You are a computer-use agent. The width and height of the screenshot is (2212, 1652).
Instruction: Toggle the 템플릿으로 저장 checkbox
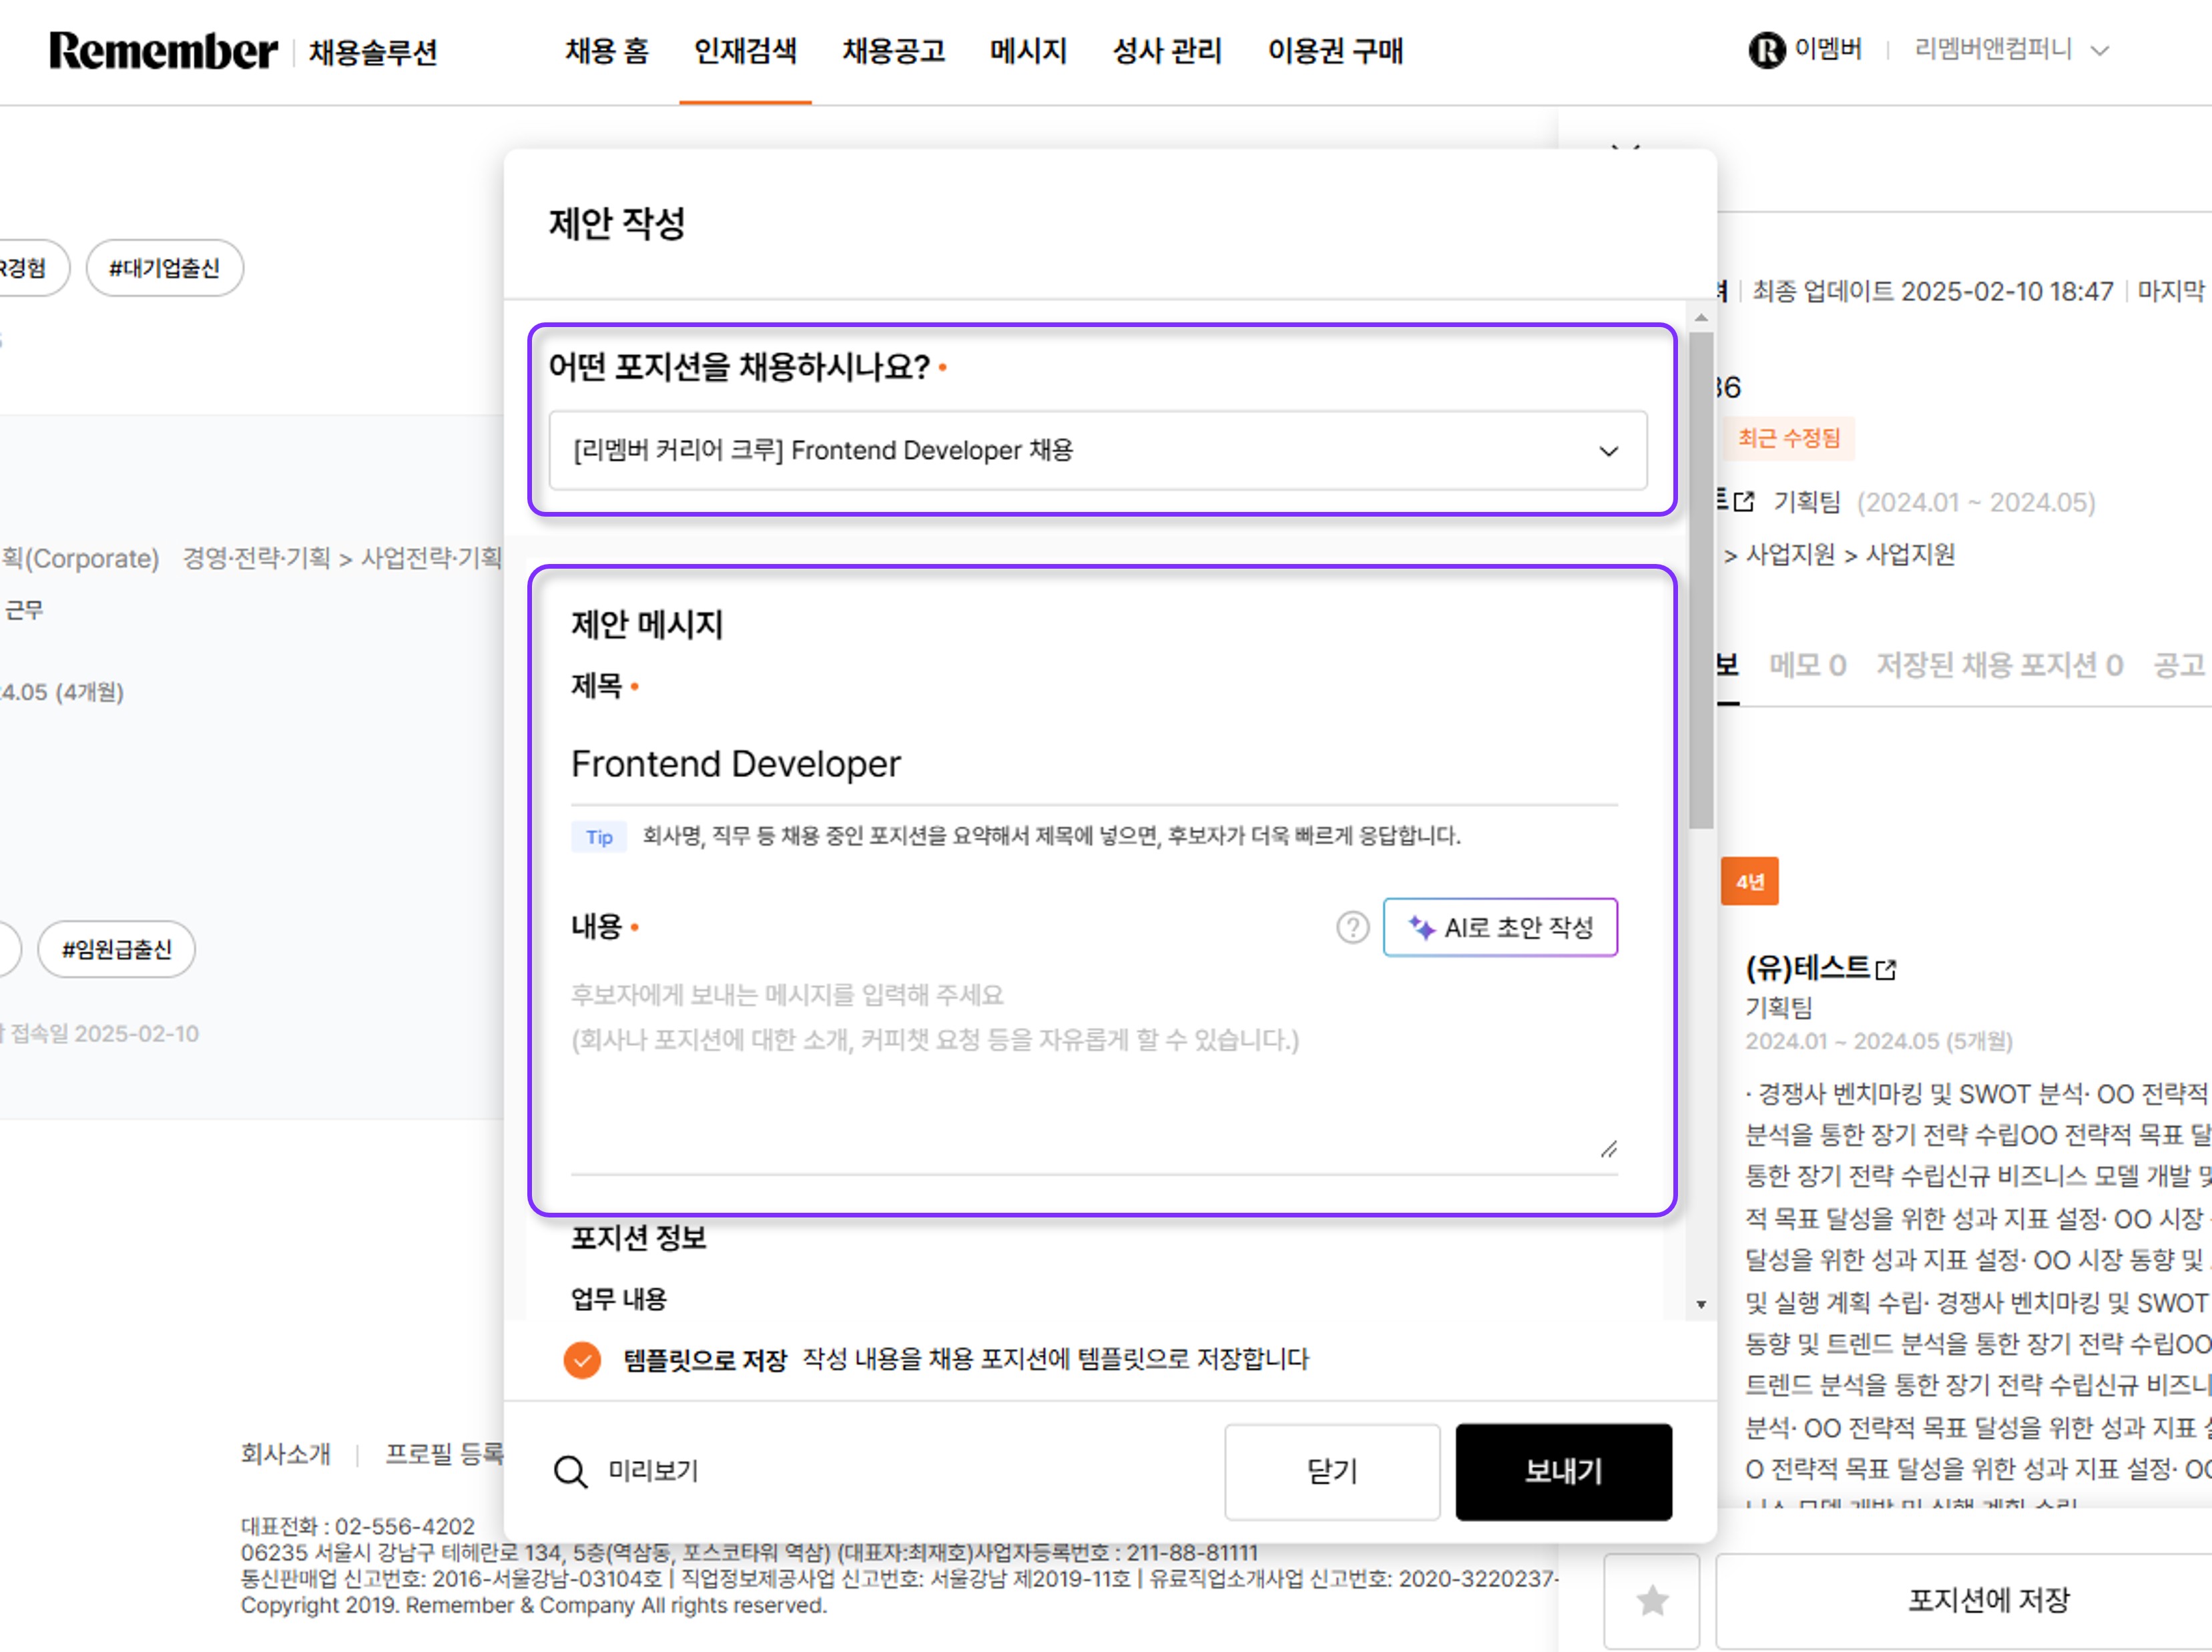tap(582, 1360)
